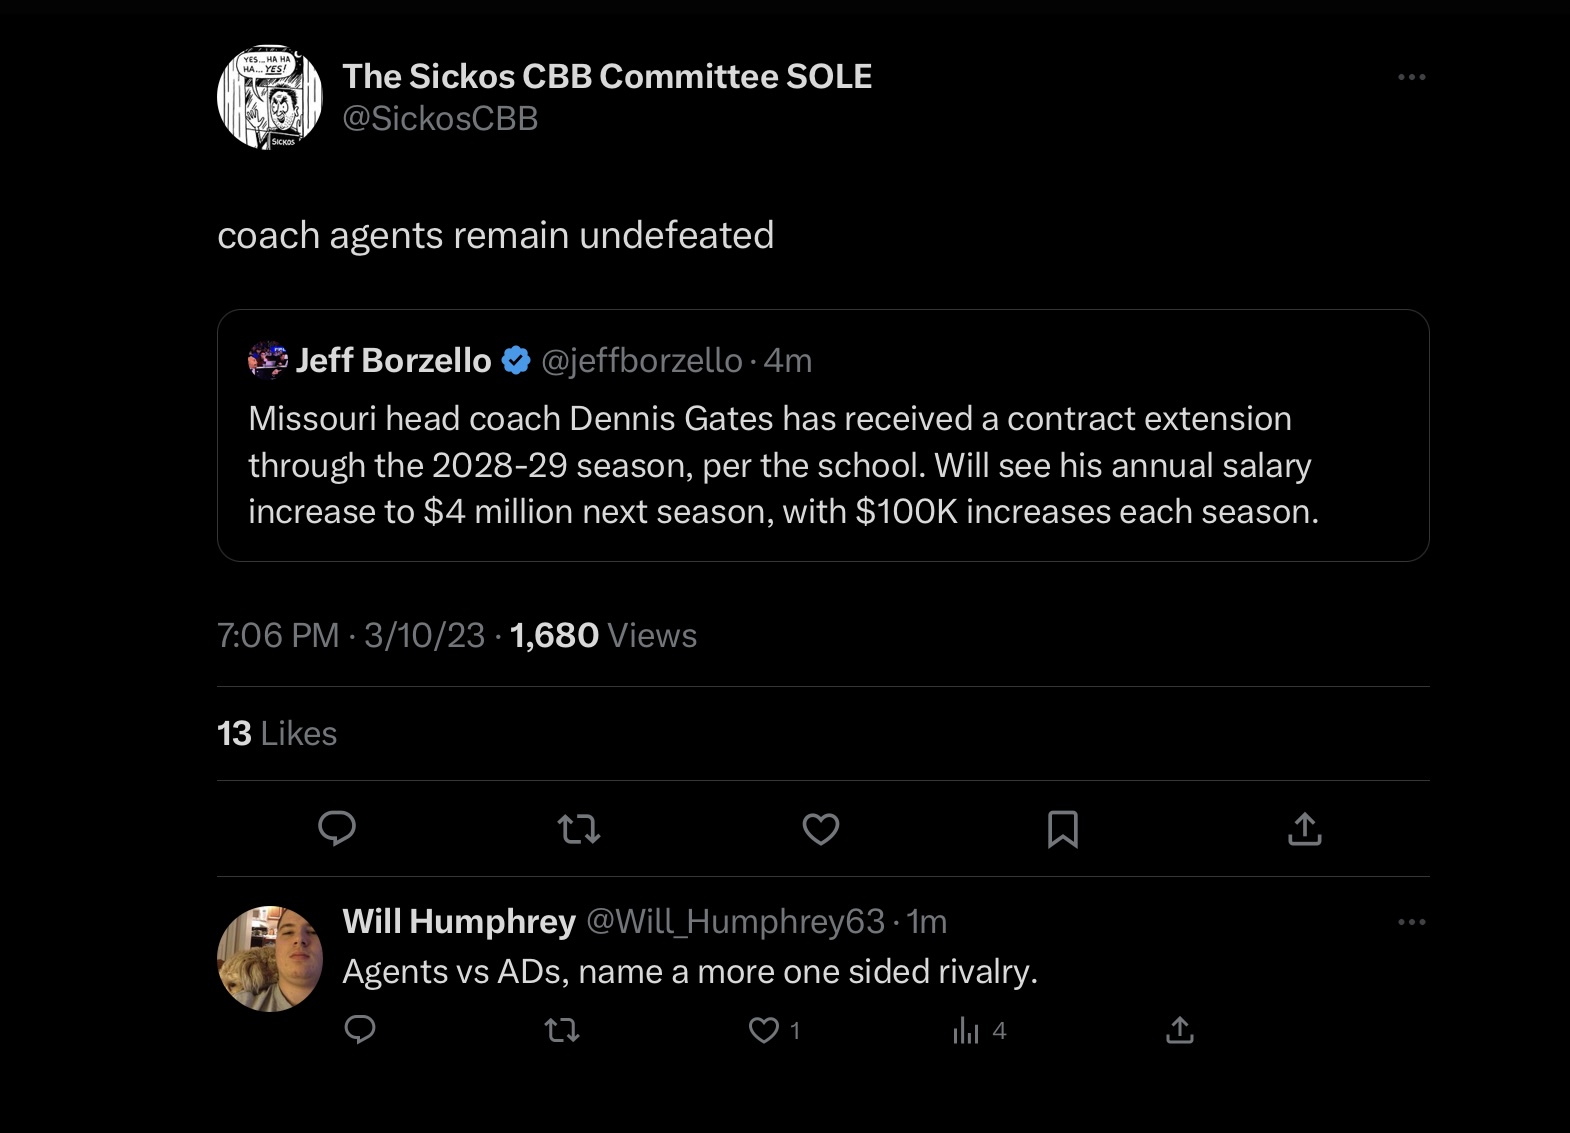
Task: Retweet the SickosCBB main tweet
Action: click(x=579, y=829)
